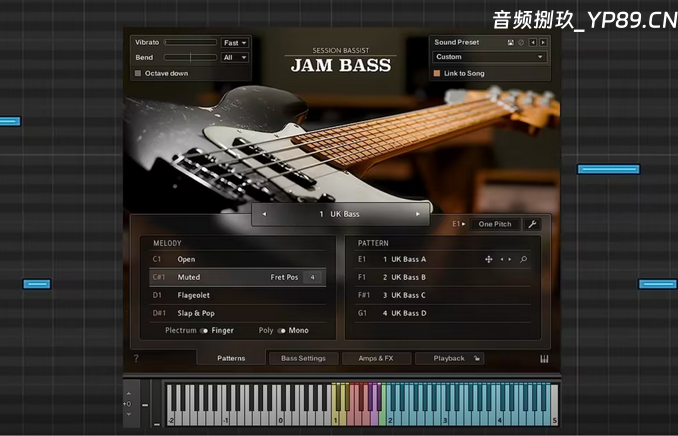Click the blue C2 key on the keyboard
The width and height of the screenshot is (678, 436).
coord(390,418)
